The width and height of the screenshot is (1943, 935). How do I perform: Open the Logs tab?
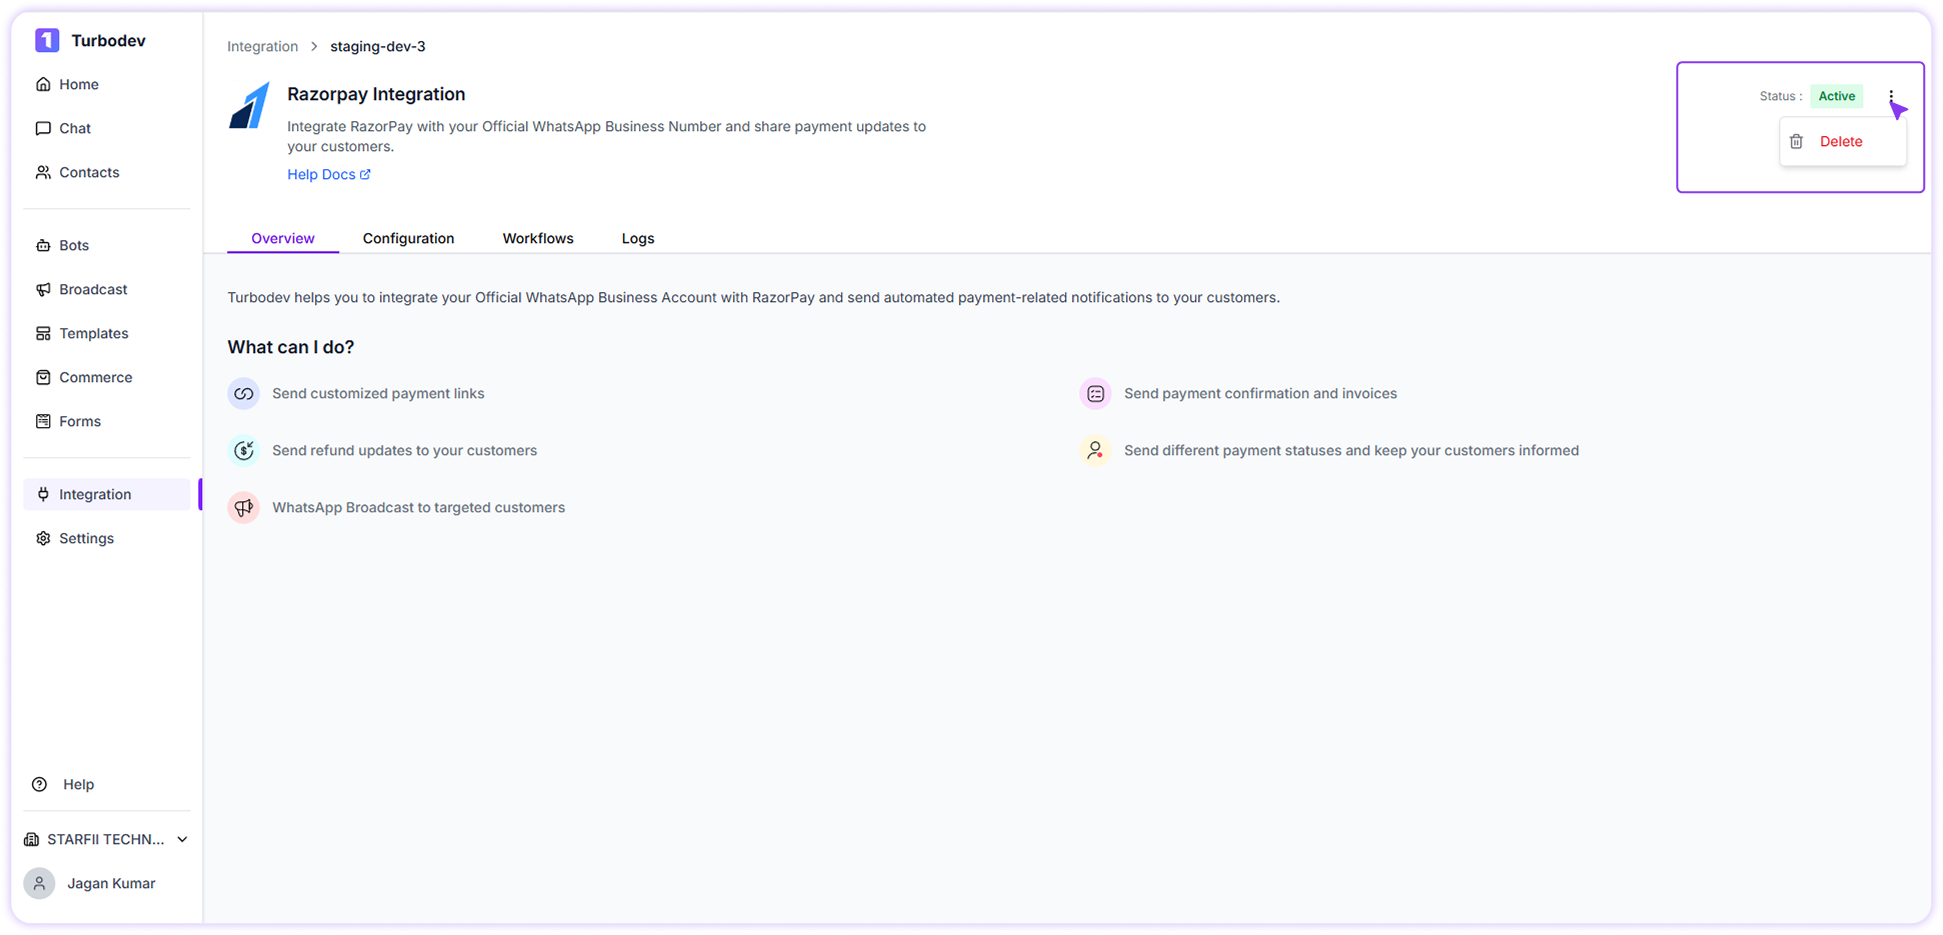pyautogui.click(x=638, y=238)
